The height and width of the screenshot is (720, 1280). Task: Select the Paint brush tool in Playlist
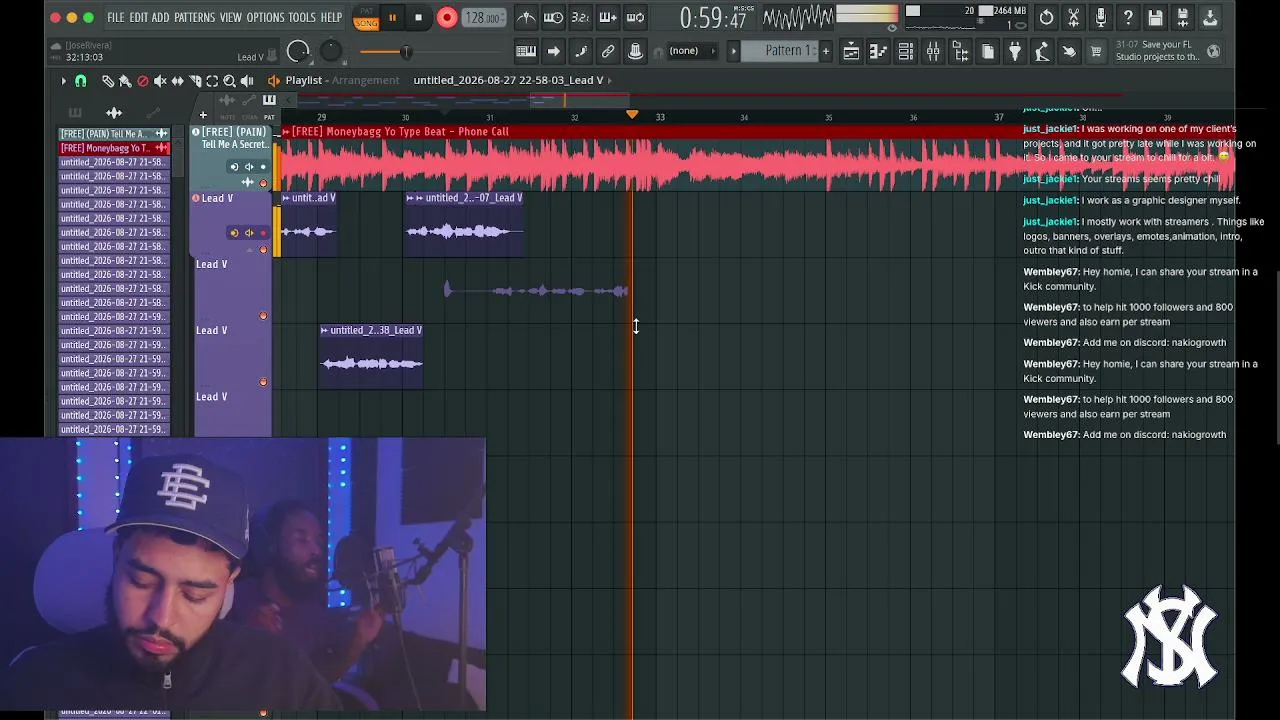point(125,81)
